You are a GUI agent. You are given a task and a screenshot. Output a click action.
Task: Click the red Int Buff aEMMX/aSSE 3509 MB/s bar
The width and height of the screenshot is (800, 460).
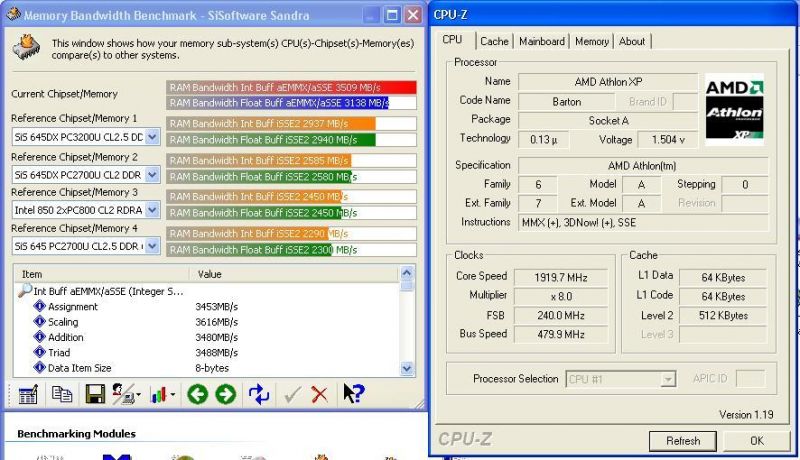pyautogui.click(x=291, y=87)
